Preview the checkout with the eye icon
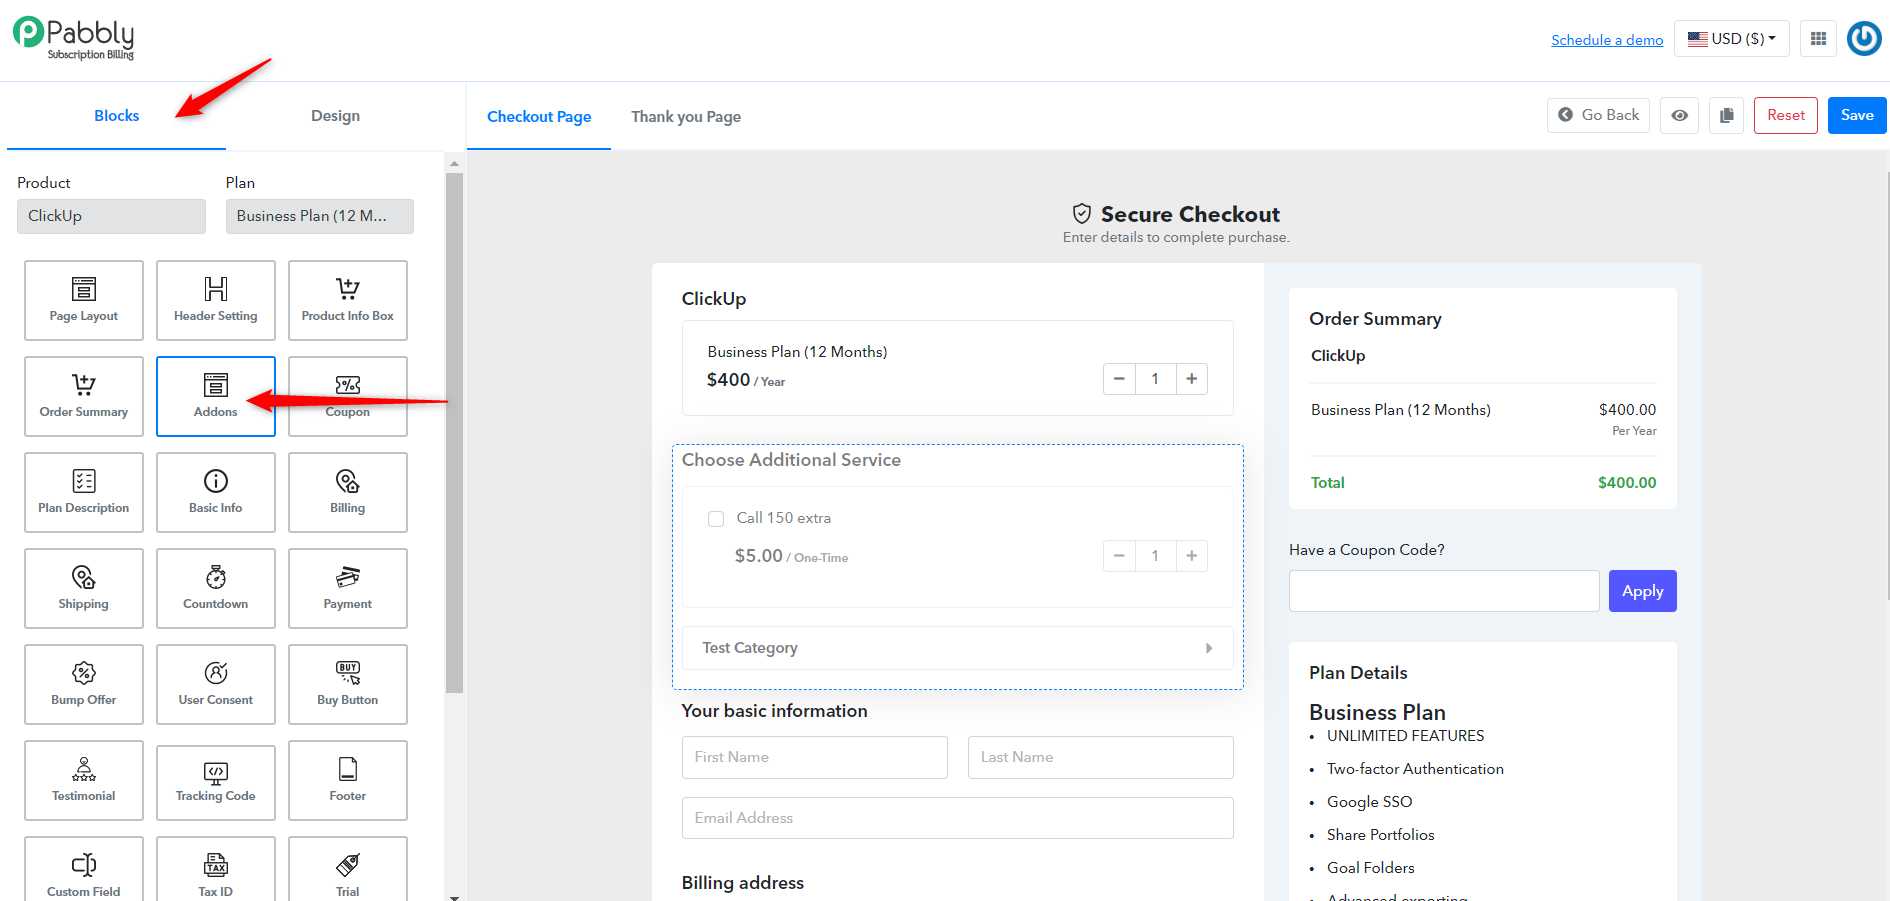The image size is (1890, 901). pos(1680,115)
